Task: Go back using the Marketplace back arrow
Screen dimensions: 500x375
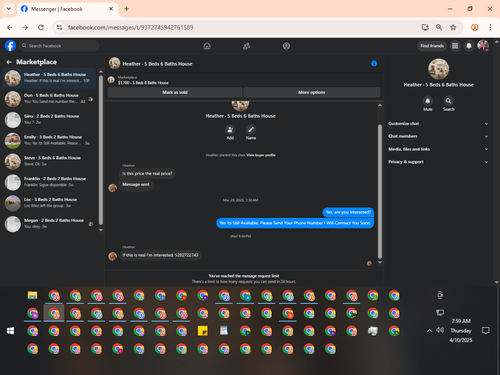Action: coord(9,62)
